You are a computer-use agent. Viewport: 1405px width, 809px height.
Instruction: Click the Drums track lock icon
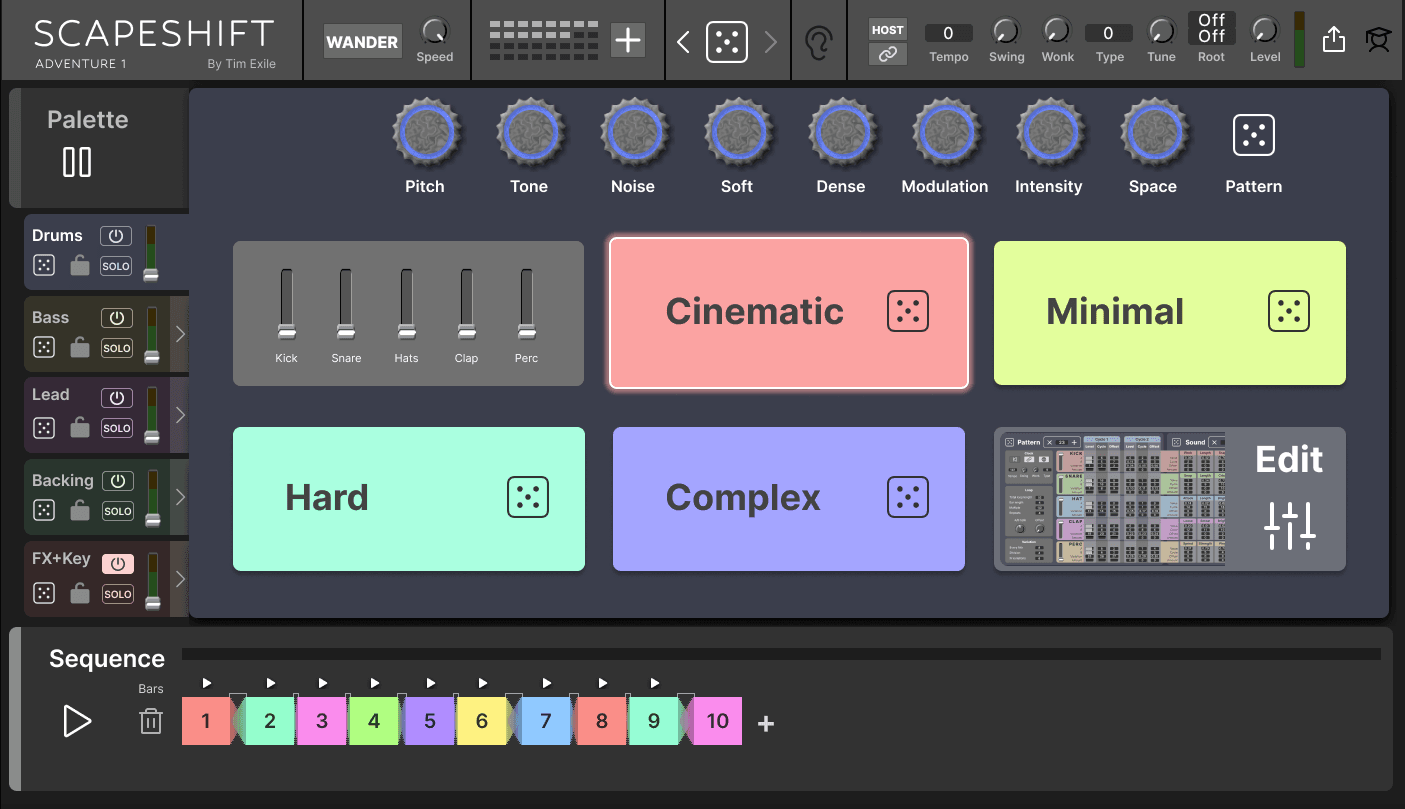pos(80,265)
